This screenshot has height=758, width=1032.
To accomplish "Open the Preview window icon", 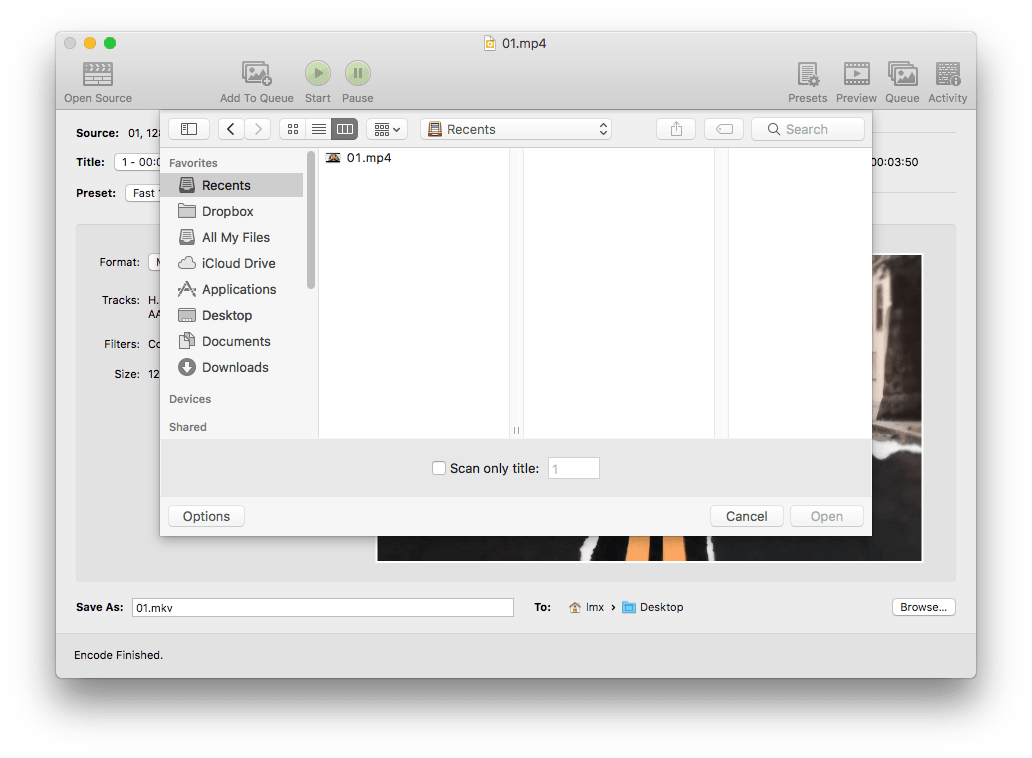I will coord(856,74).
